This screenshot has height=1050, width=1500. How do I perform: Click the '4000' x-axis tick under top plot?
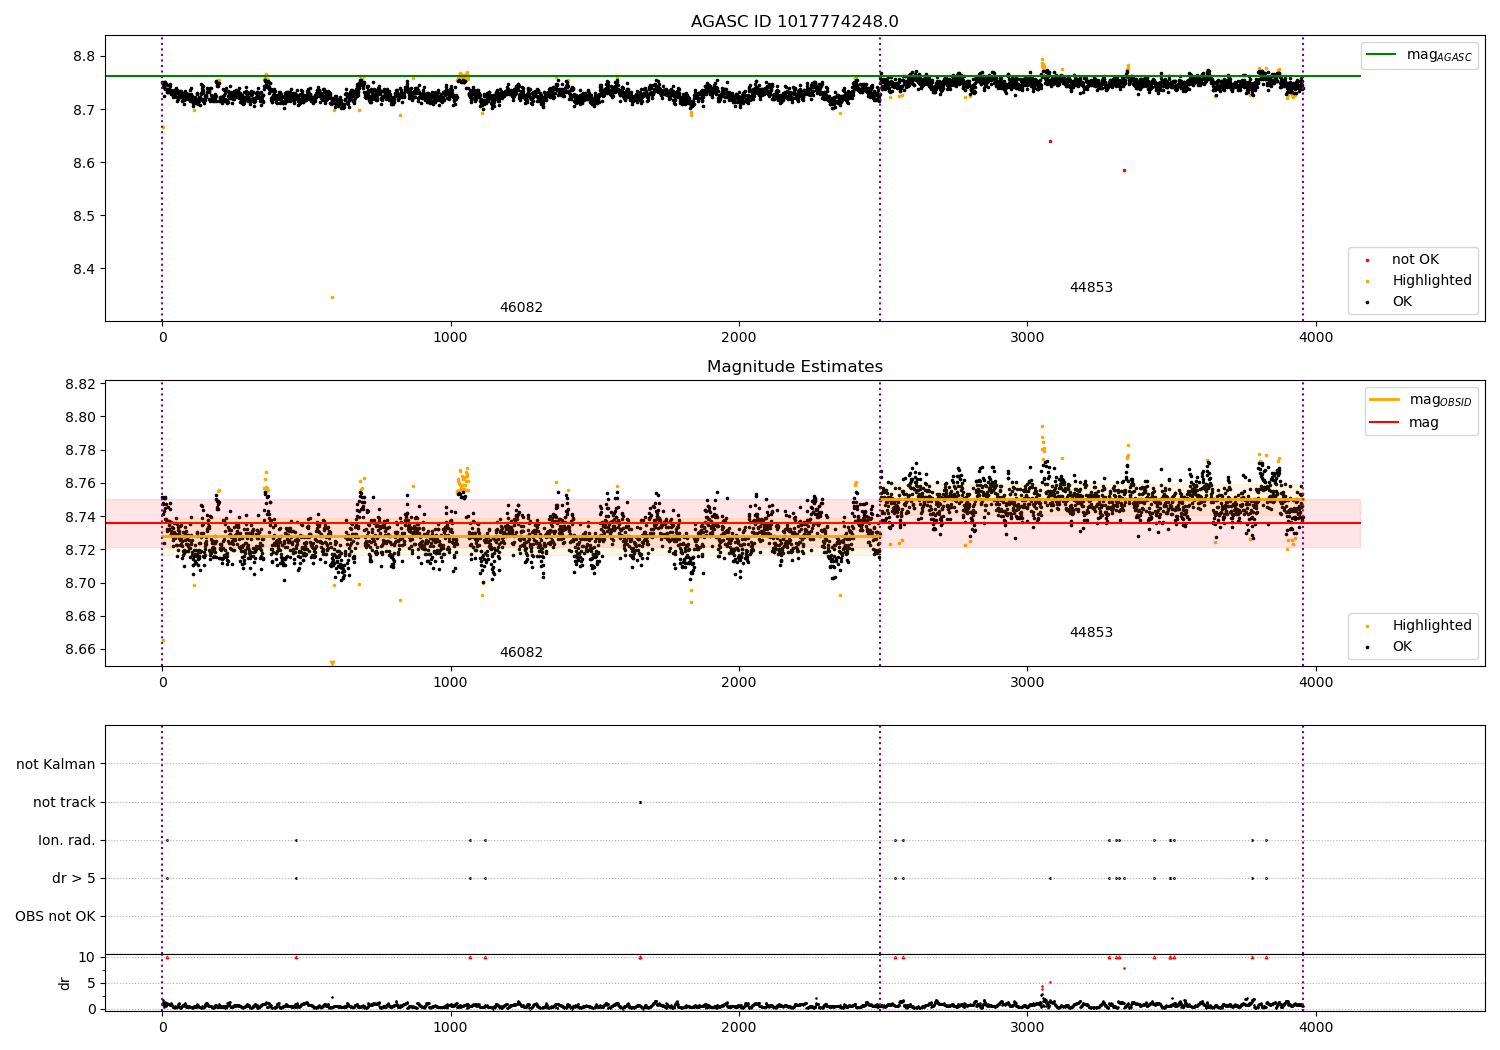1316,338
